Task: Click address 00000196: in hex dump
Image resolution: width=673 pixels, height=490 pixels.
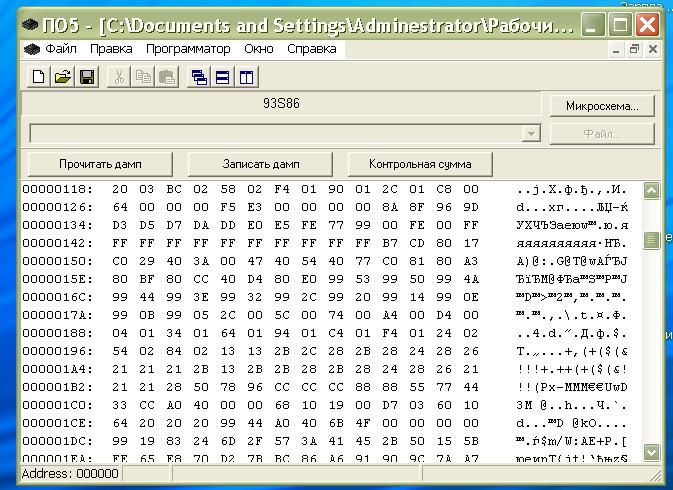Action: point(58,351)
